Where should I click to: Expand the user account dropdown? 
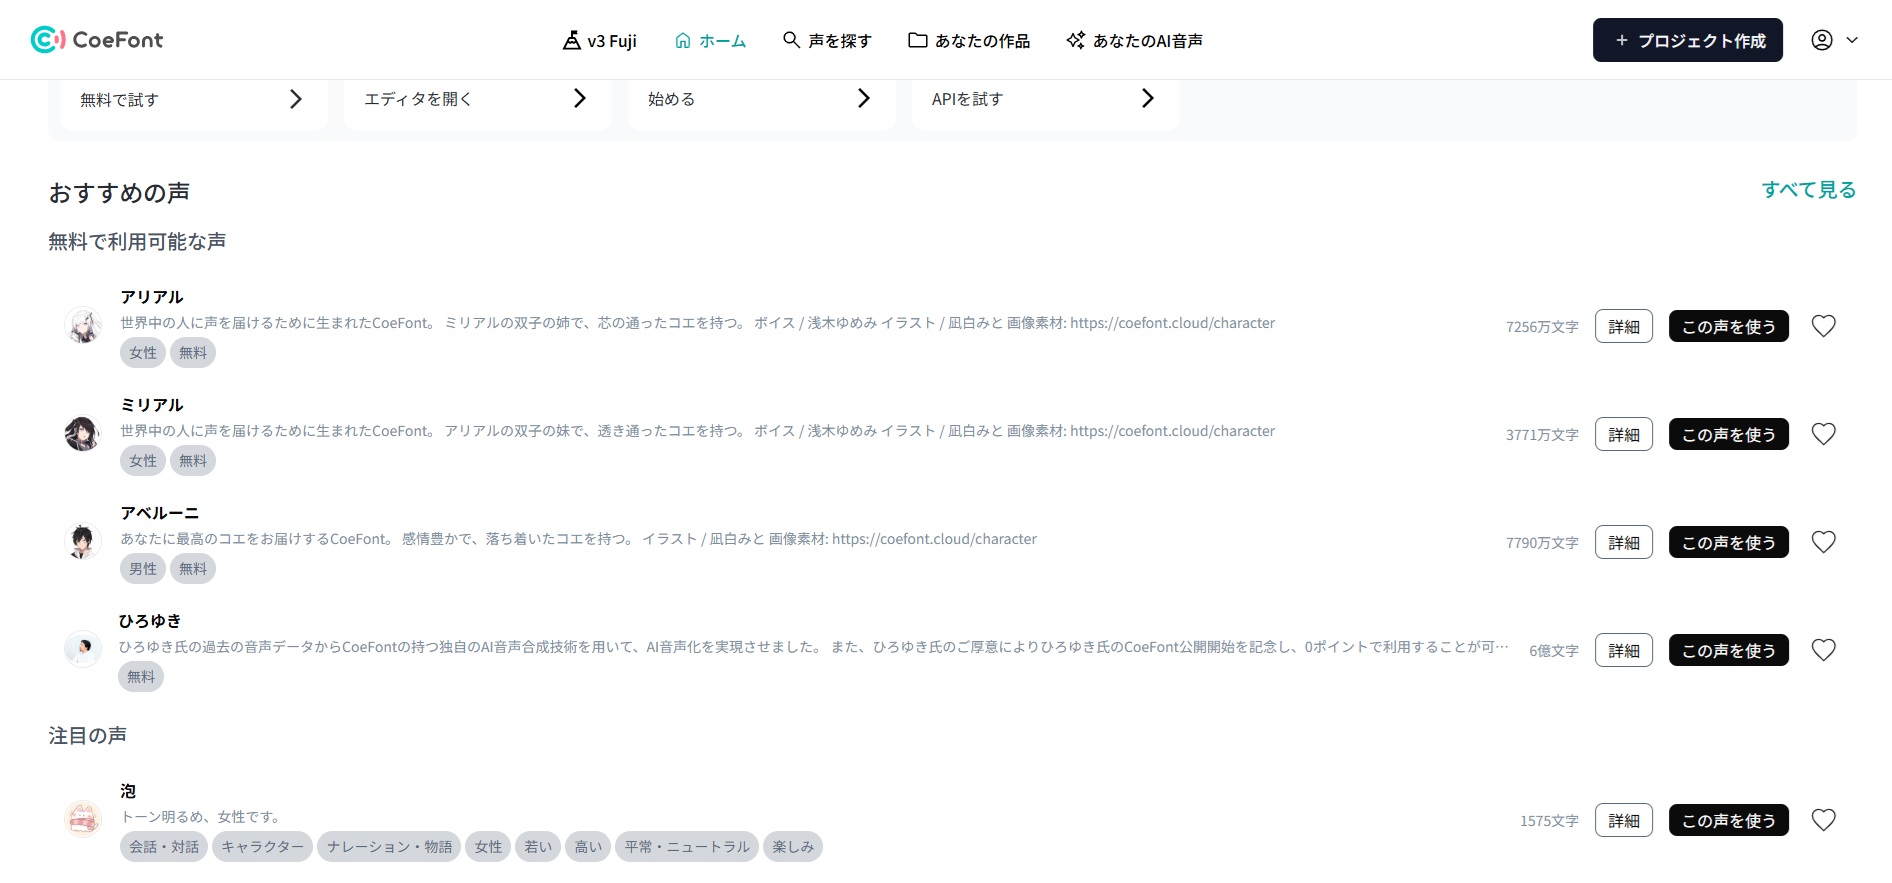point(1834,40)
